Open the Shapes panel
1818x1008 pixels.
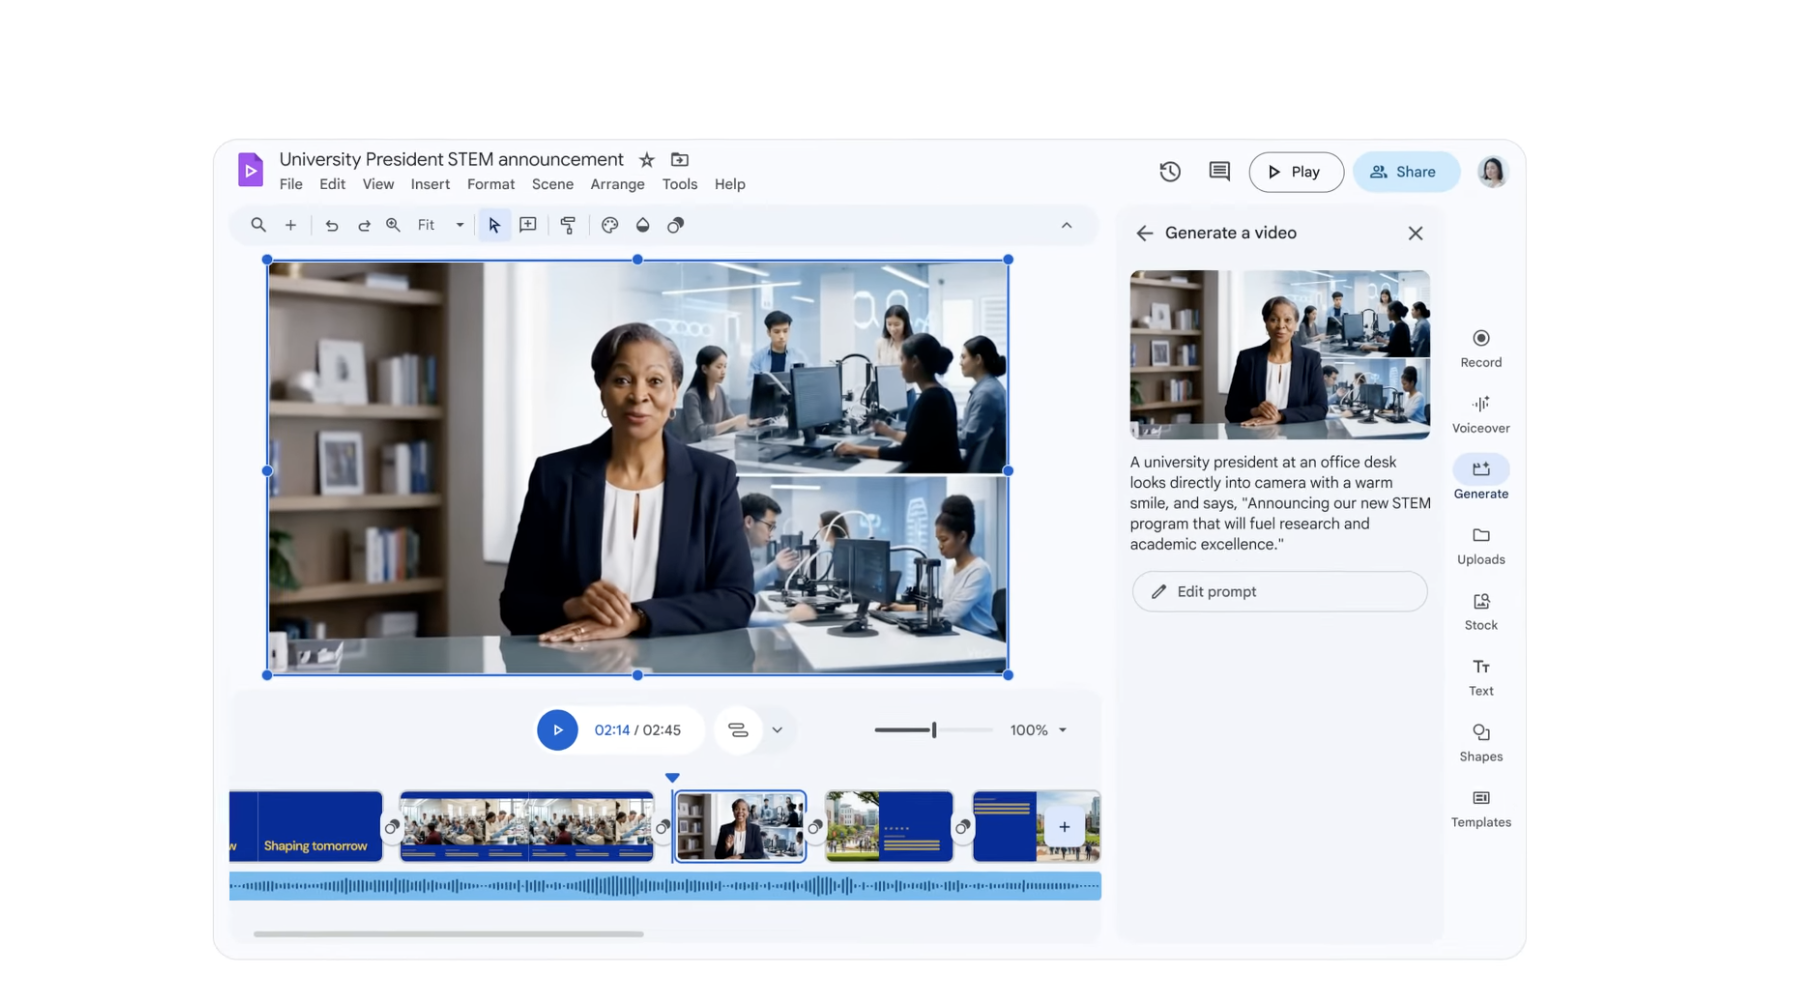[1481, 741]
